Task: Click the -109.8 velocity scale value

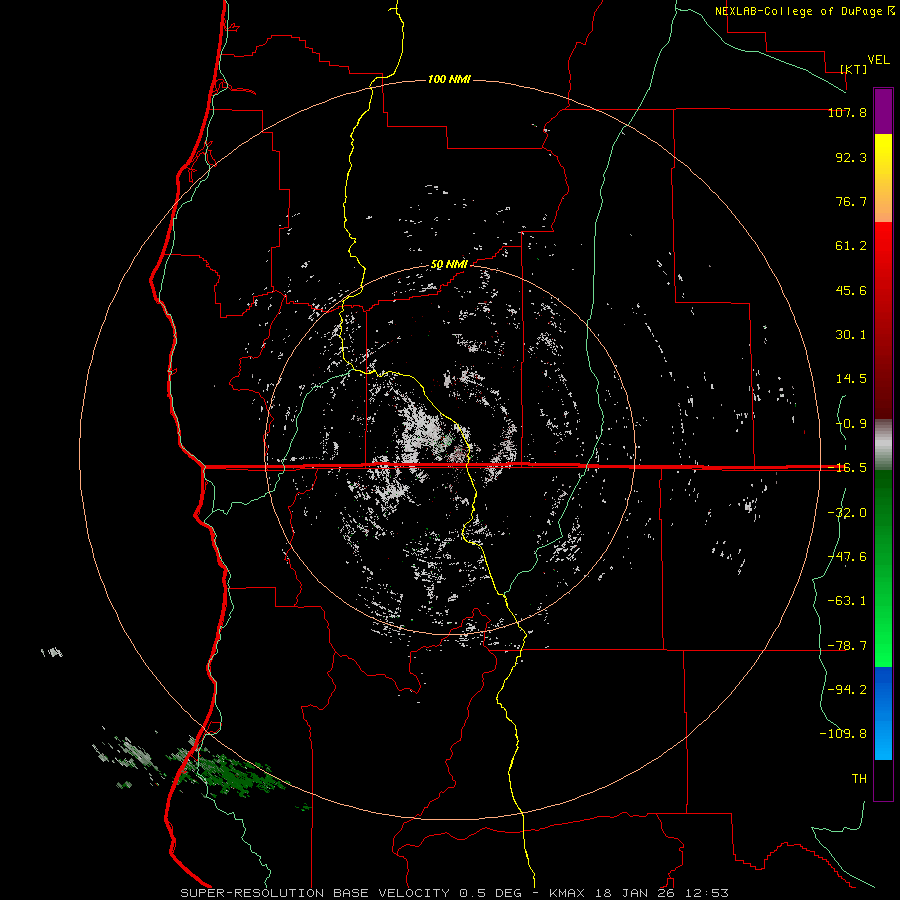Action: click(843, 734)
